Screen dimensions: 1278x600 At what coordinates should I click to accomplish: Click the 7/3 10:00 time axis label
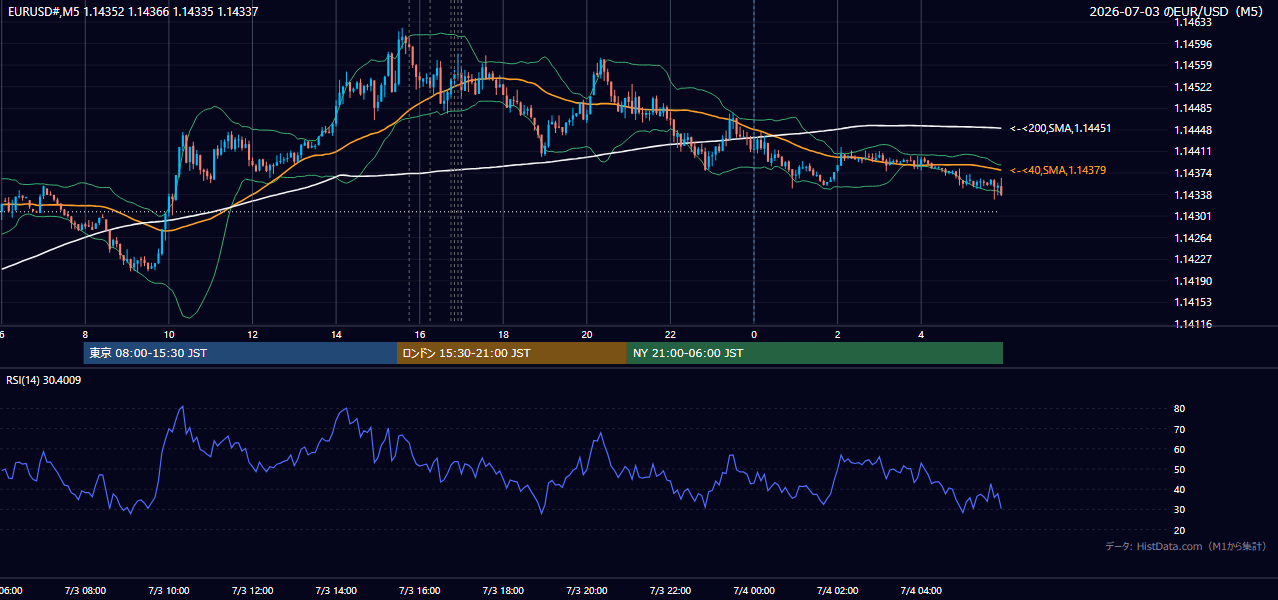(169, 591)
